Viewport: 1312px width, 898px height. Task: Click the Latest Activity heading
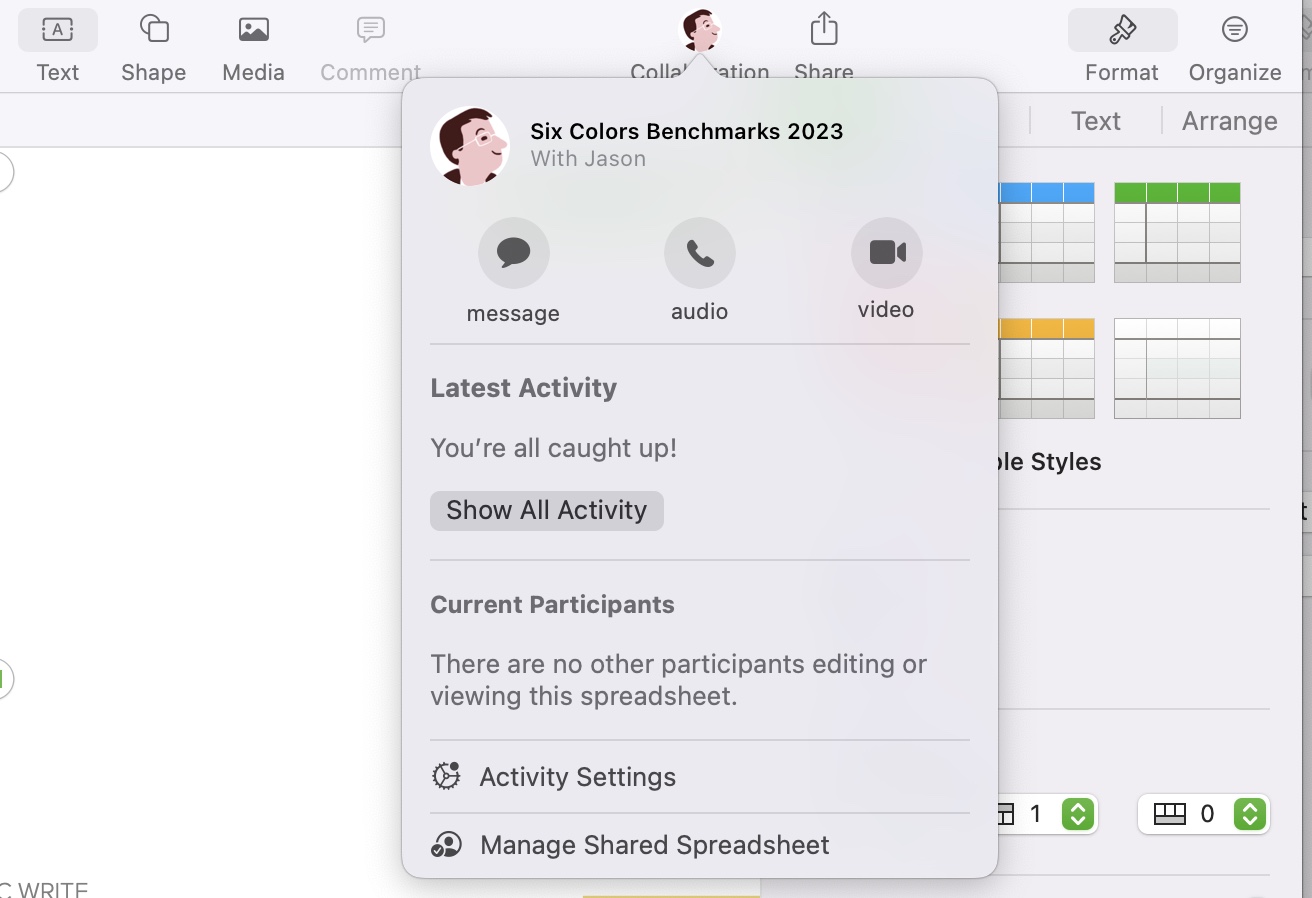click(x=523, y=388)
